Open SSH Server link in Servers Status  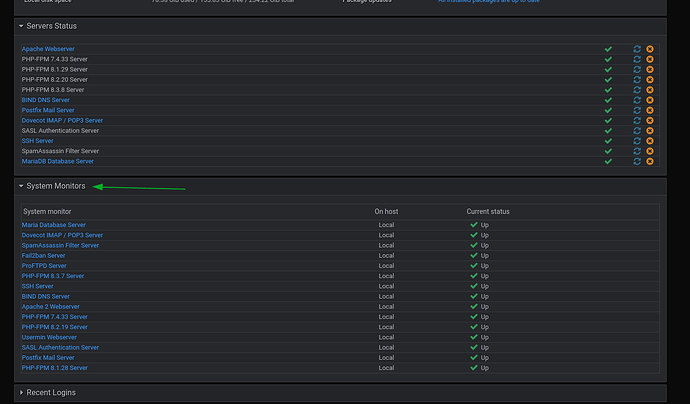coord(37,141)
